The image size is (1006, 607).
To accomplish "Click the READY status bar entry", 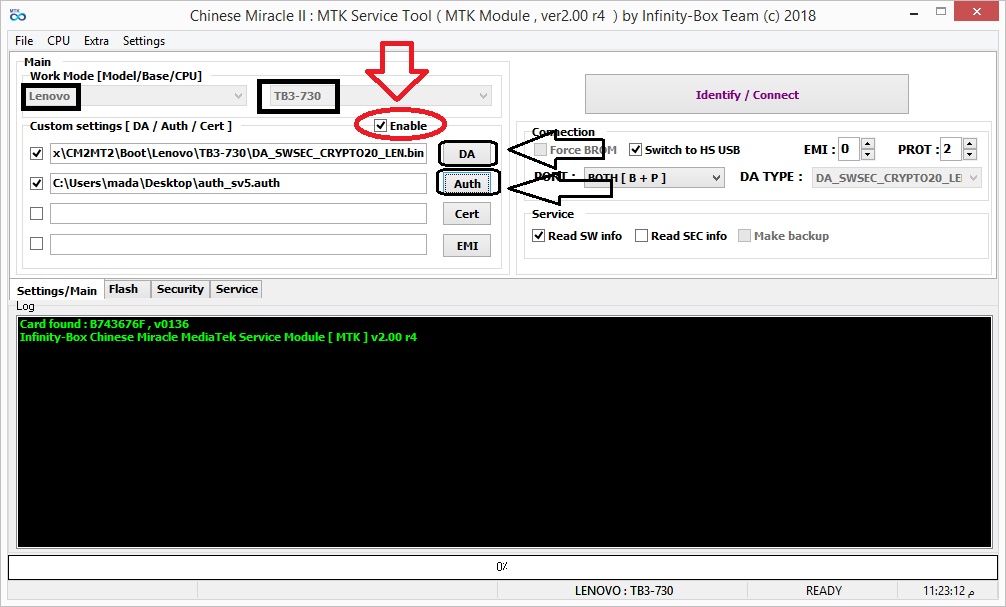I will click(x=824, y=590).
